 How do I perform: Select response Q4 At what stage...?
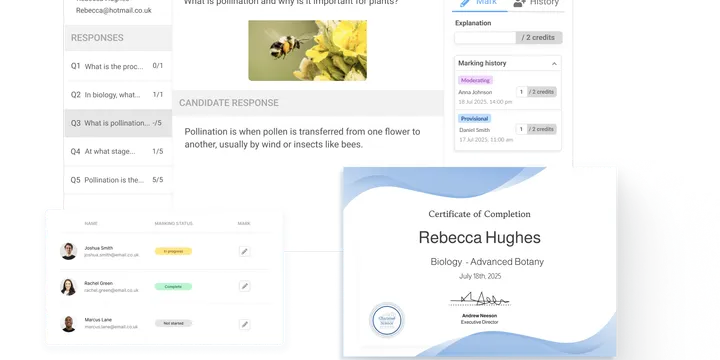point(118,151)
